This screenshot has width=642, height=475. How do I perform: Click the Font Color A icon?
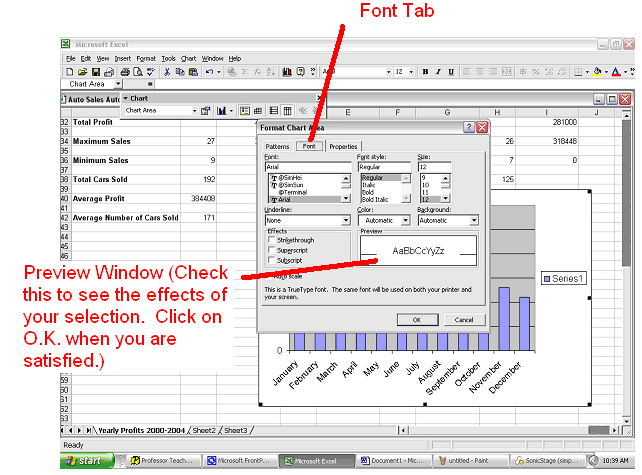pyautogui.click(x=616, y=72)
